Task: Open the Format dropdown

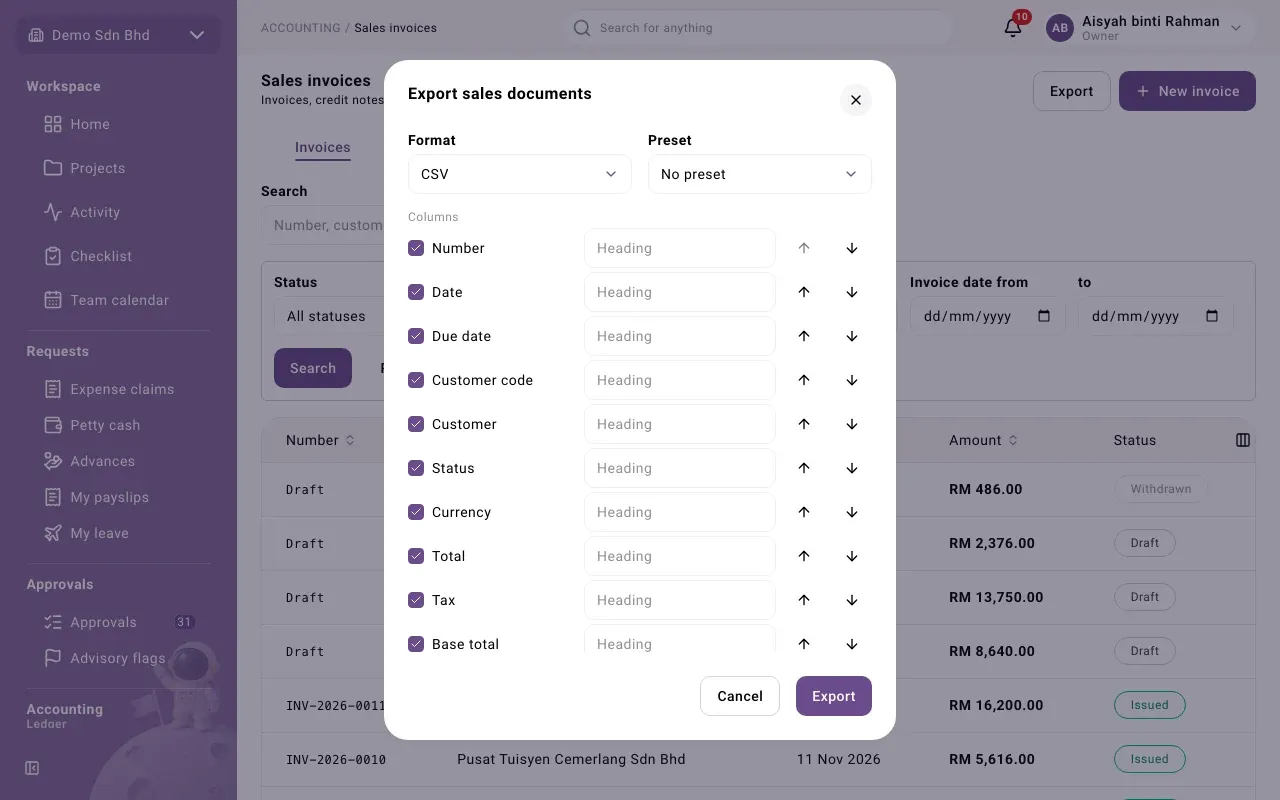Action: coord(520,174)
